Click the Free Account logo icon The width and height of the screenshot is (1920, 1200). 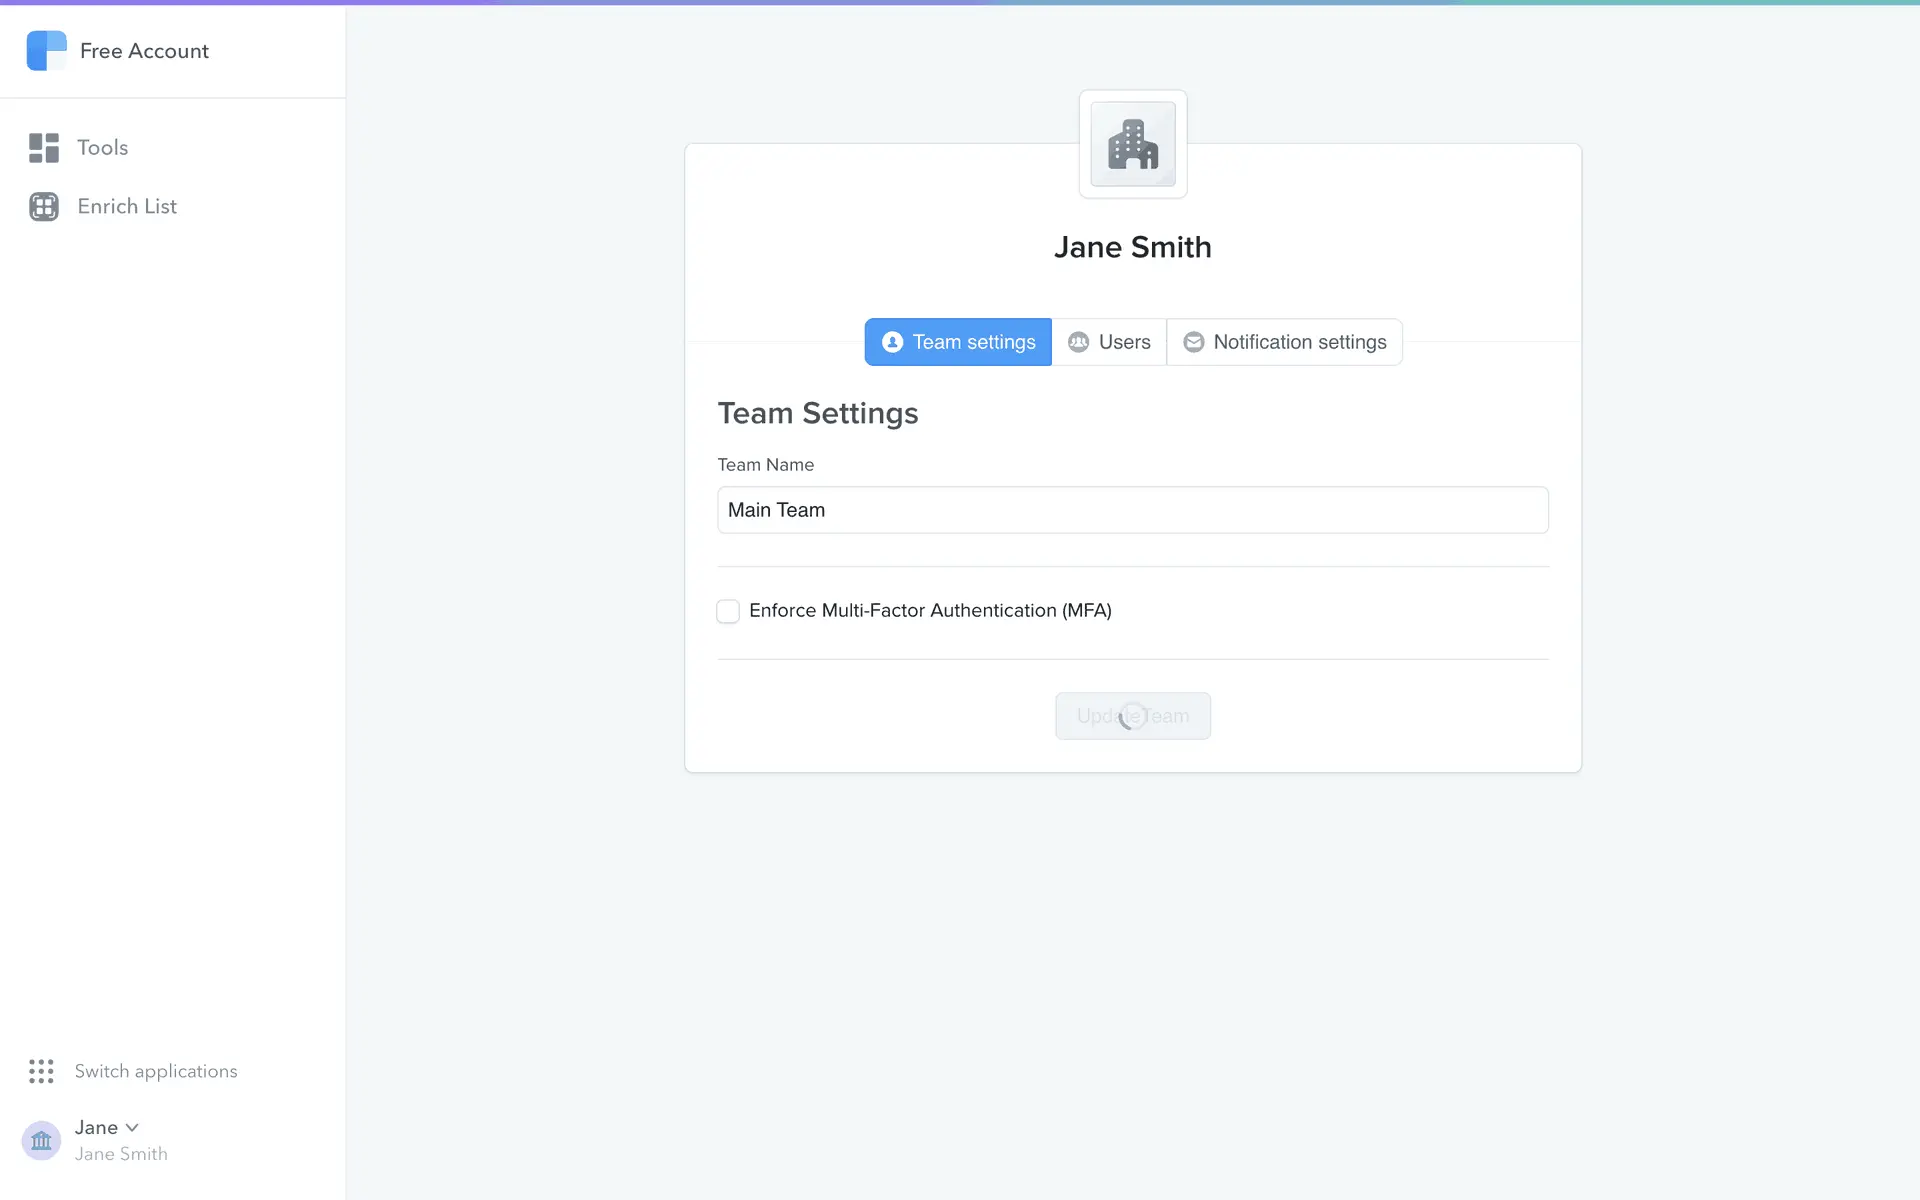(46, 51)
